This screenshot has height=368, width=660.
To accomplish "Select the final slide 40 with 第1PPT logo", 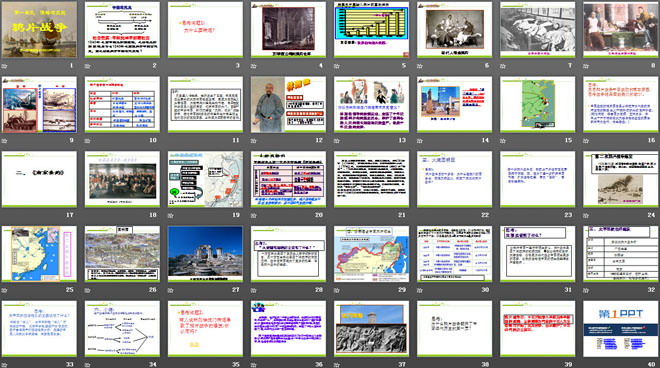I will tap(621, 328).
